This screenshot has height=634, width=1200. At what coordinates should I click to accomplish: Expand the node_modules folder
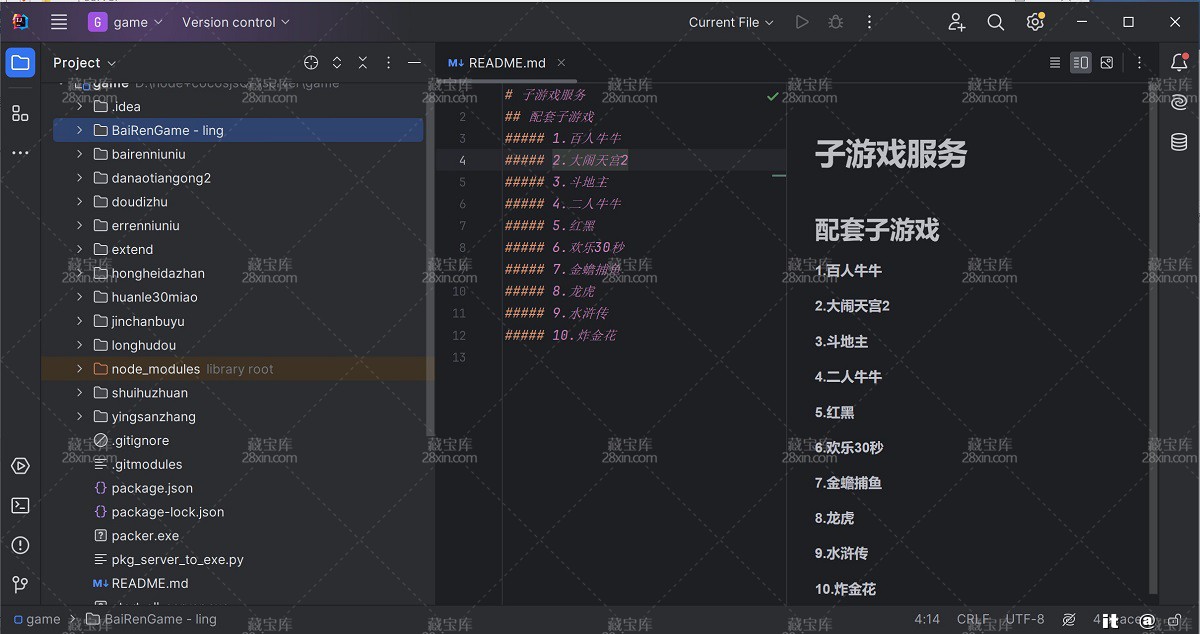tap(80, 369)
